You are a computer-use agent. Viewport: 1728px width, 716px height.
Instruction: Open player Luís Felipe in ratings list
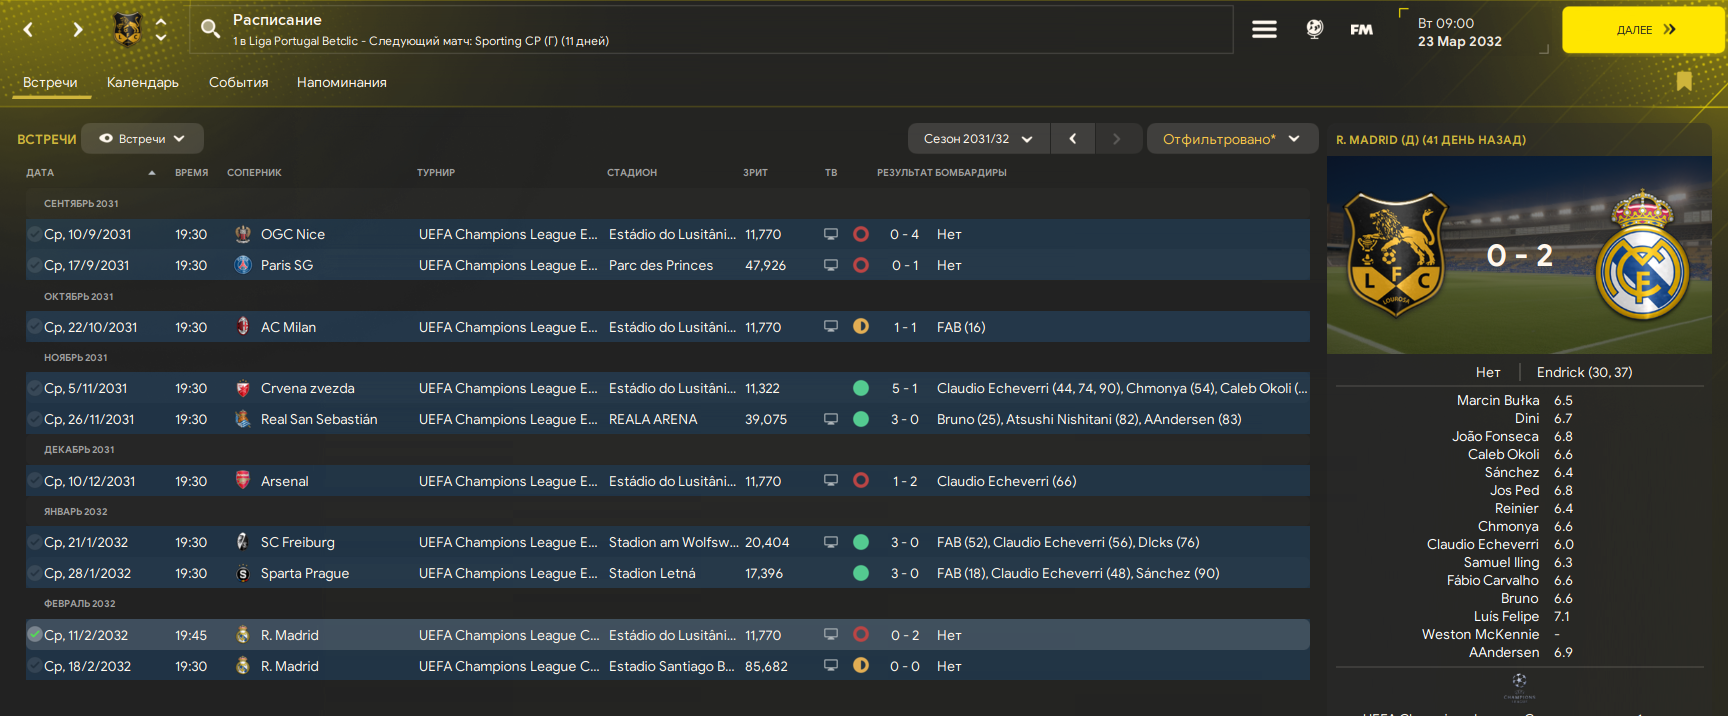click(1506, 616)
